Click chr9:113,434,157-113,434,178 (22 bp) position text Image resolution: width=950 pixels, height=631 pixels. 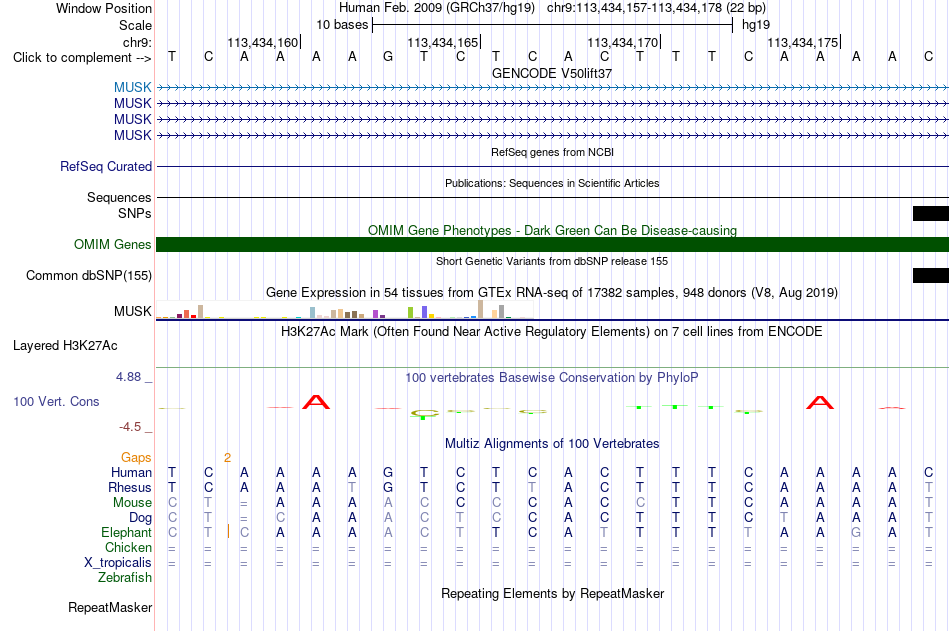tap(656, 8)
